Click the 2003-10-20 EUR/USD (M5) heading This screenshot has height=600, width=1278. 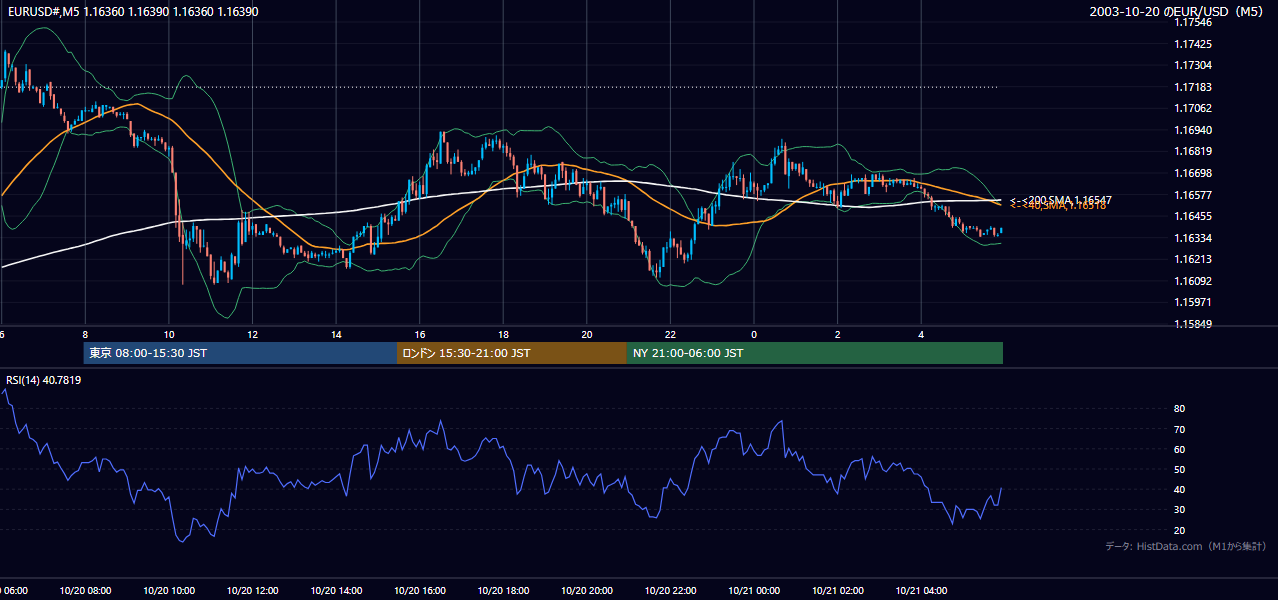coord(1178,11)
